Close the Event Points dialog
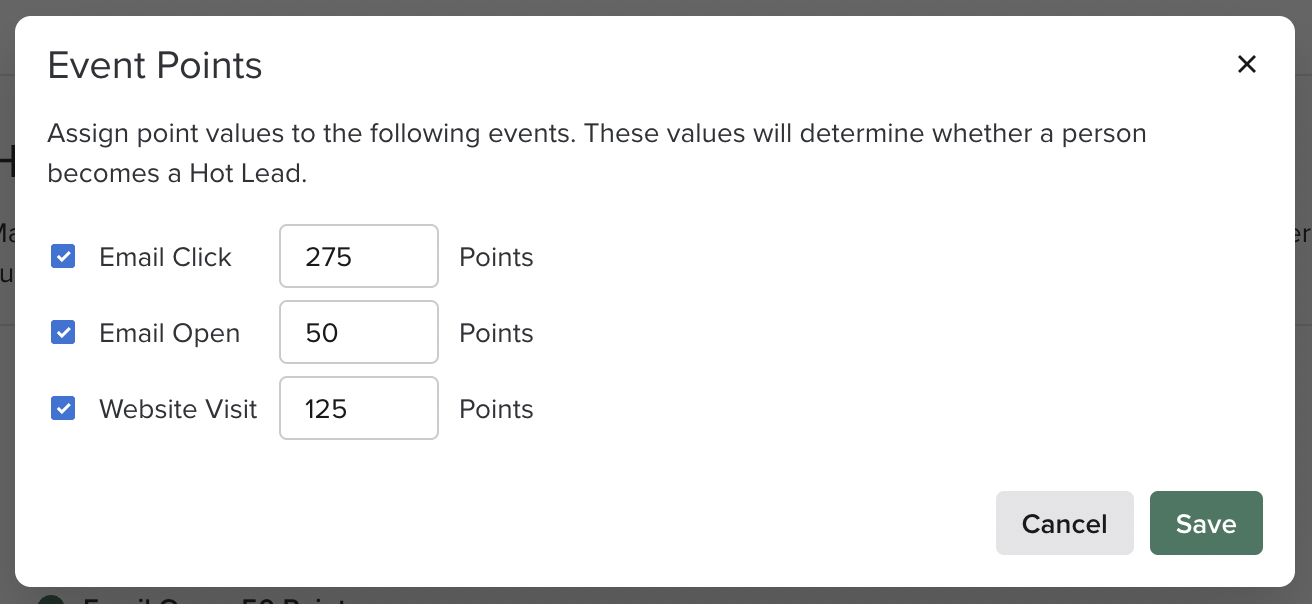This screenshot has width=1312, height=604. (x=1247, y=64)
